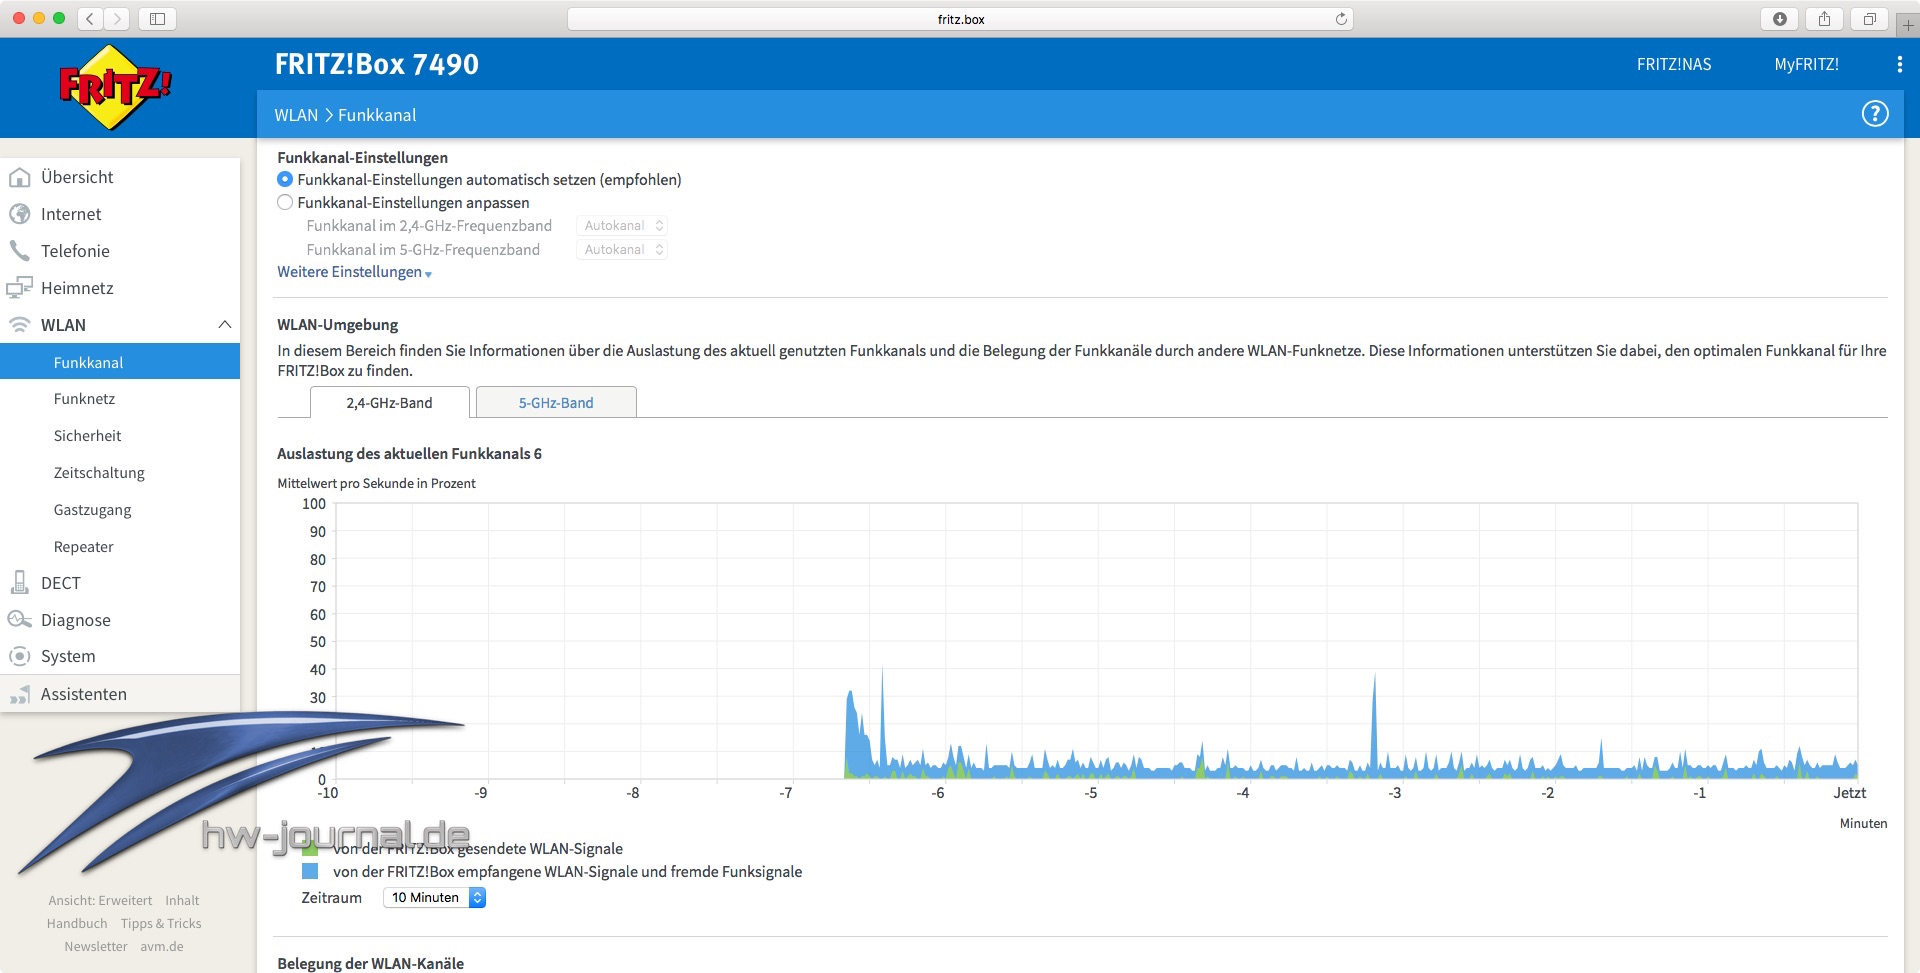Screen dimensions: 1920x973
Task: Open Funkkanal in the sidebar
Action: pyautogui.click(x=120, y=362)
